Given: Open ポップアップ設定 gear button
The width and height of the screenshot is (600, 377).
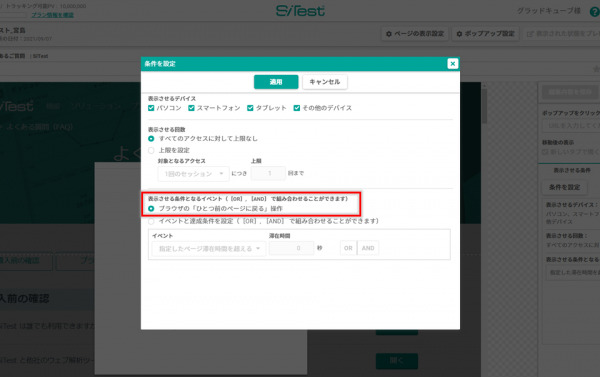Looking at the screenshot, I should 485,34.
